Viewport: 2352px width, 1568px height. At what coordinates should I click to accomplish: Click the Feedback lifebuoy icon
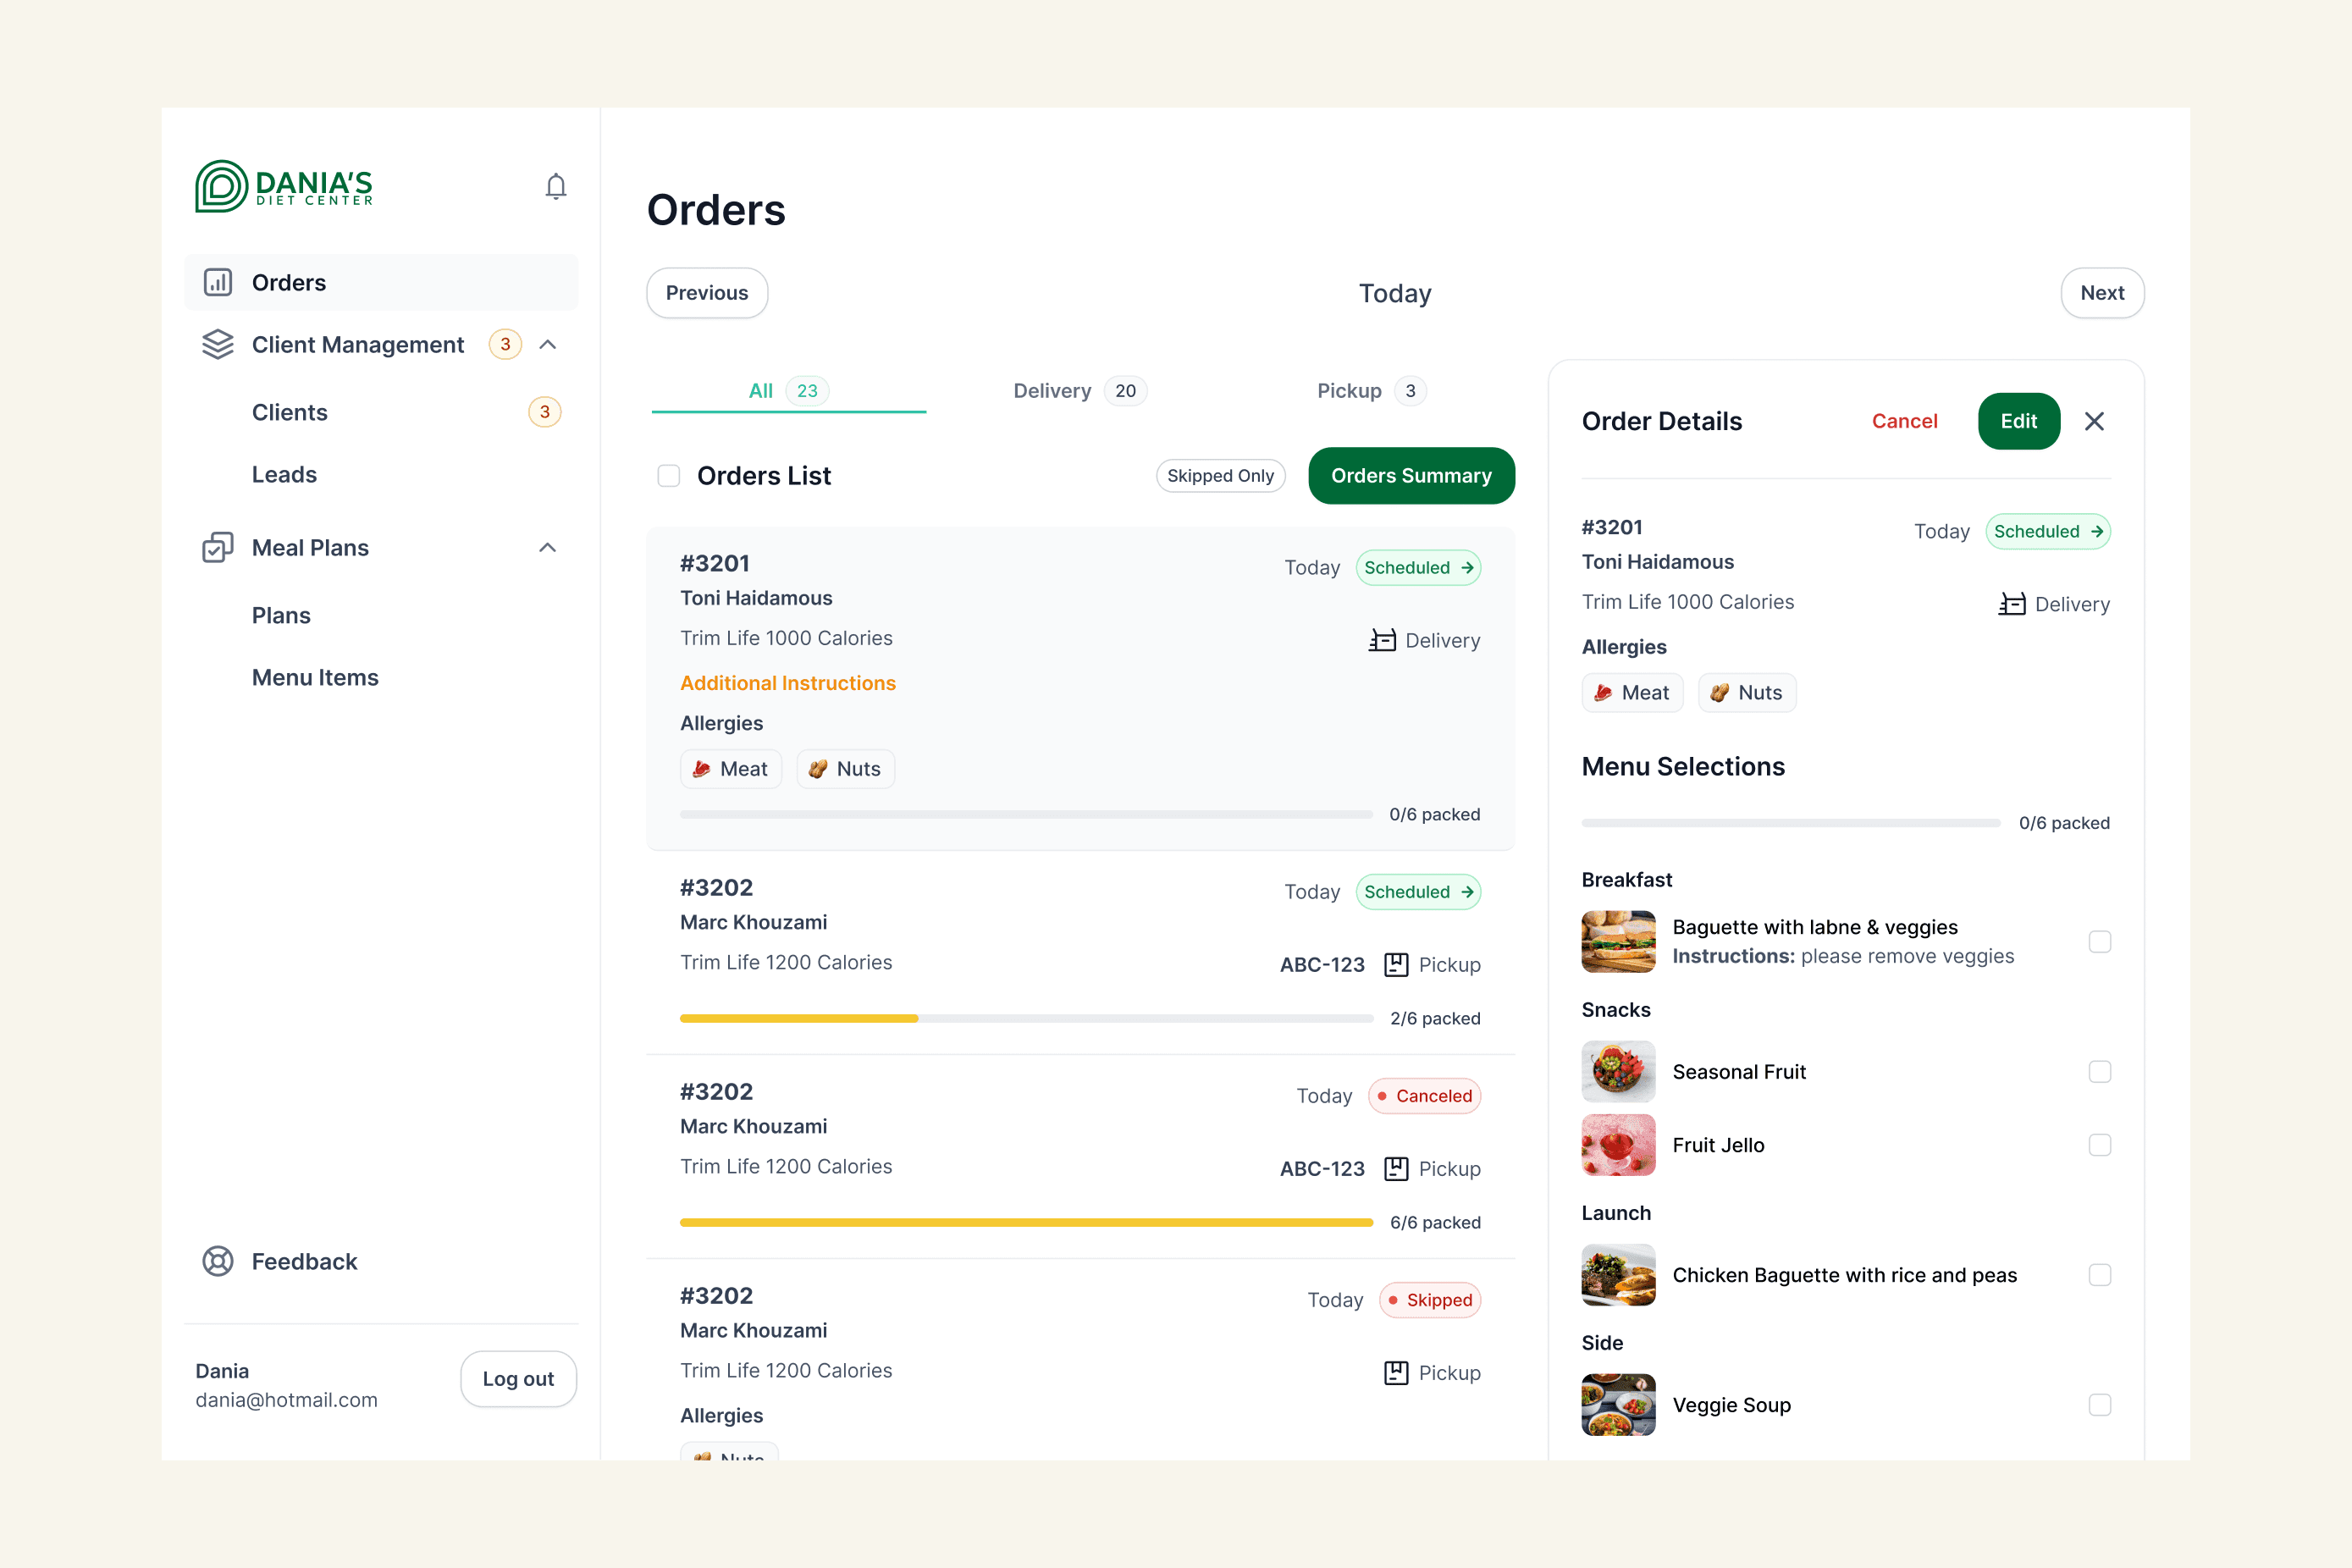point(218,1261)
